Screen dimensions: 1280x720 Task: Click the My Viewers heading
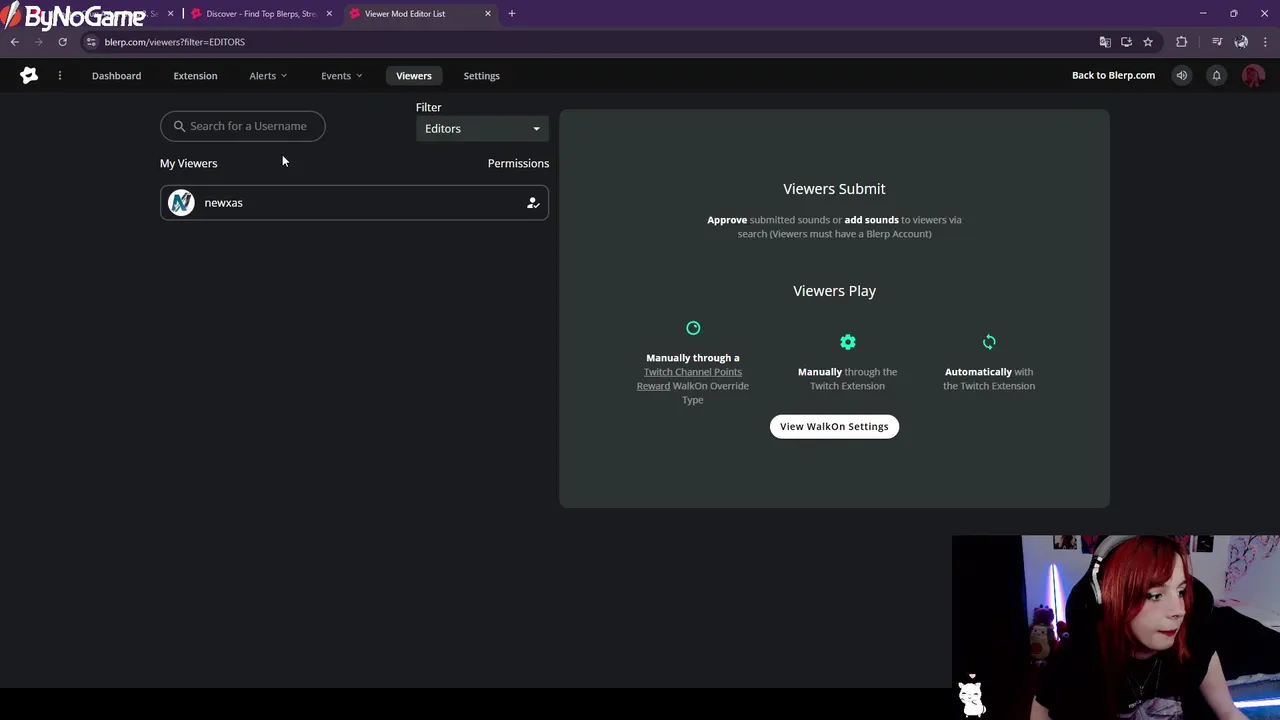tap(188, 163)
